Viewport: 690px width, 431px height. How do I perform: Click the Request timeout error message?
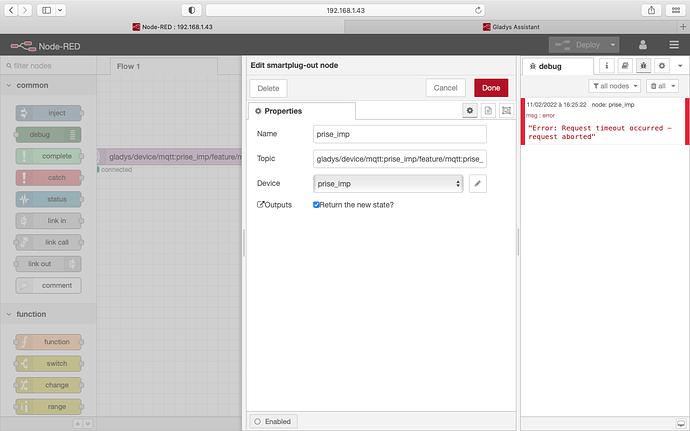(x=600, y=132)
